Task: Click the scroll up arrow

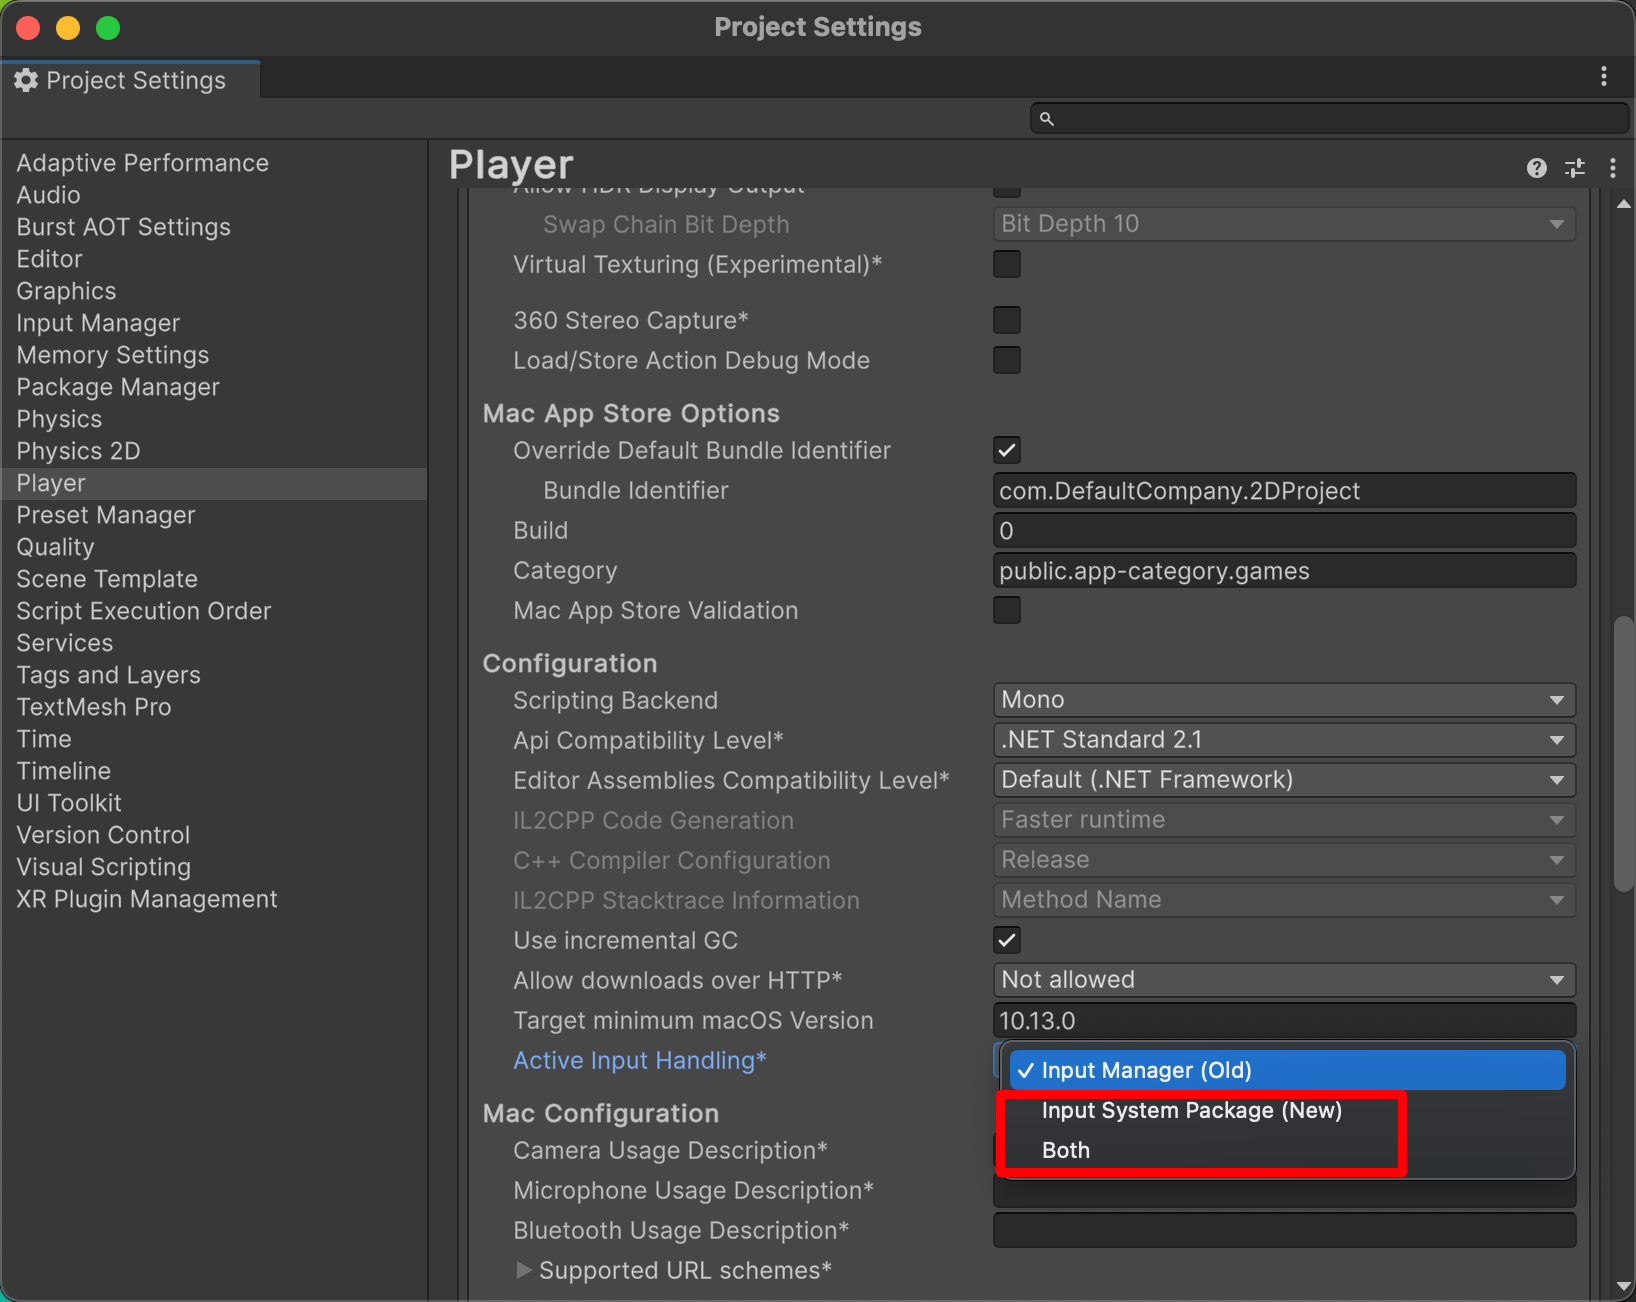Action: tap(1624, 204)
